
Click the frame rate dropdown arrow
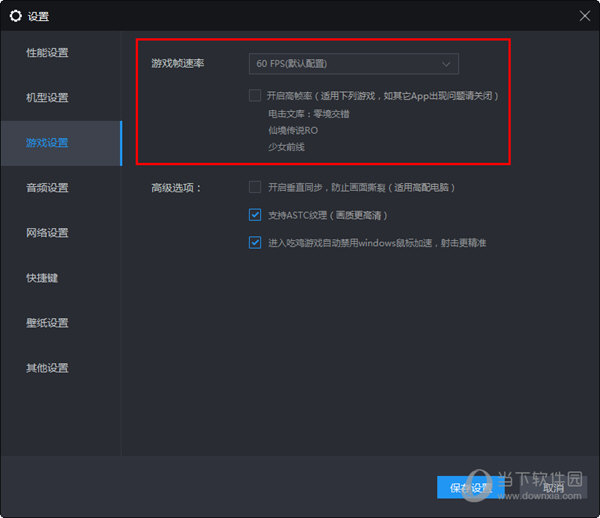[446, 64]
